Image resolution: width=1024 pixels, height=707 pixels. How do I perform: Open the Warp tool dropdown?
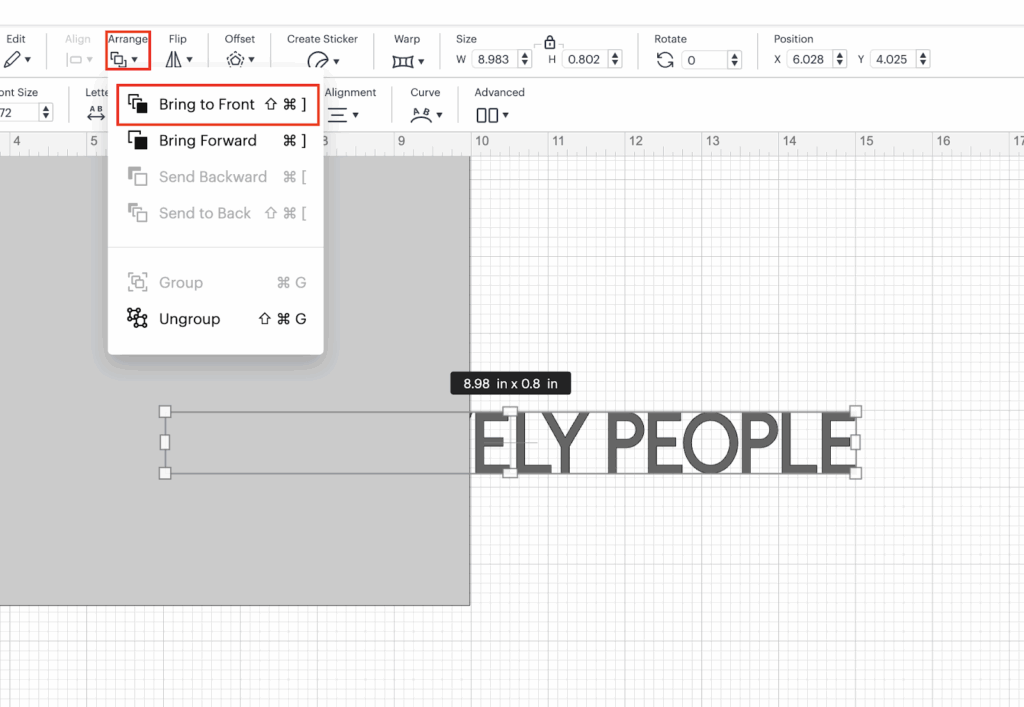[407, 61]
